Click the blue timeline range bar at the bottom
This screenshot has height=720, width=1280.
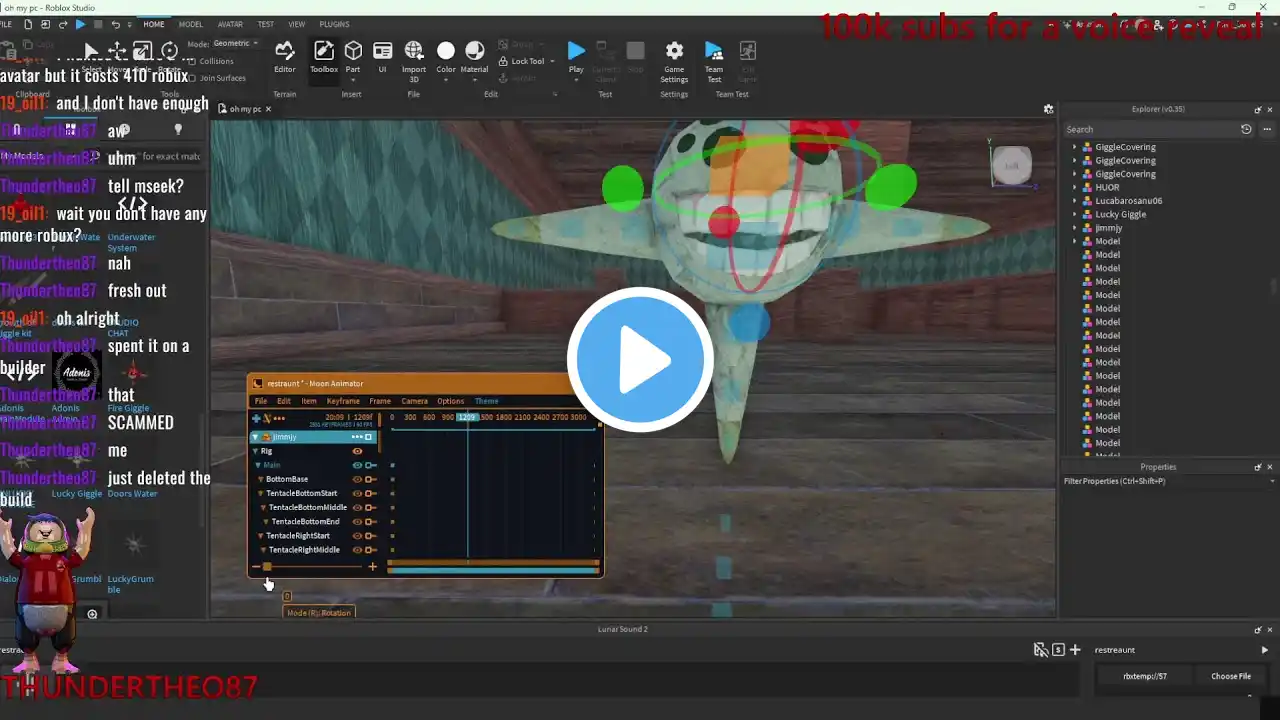pos(493,571)
